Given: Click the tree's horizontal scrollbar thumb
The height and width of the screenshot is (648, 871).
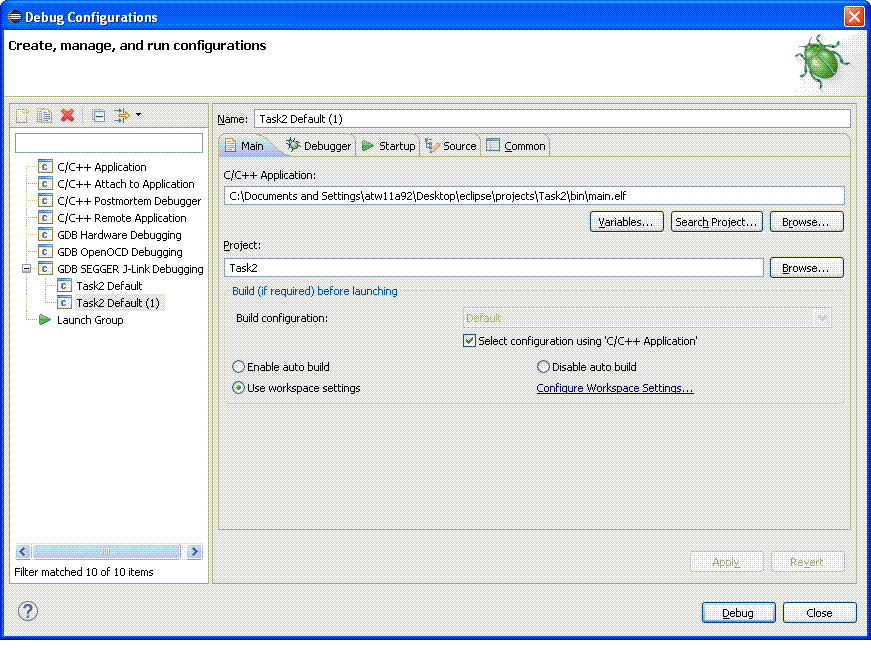Looking at the screenshot, I should point(106,551).
